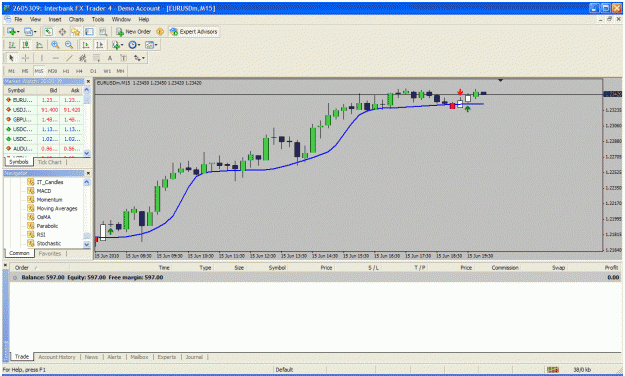Click the New Order button

[x=133, y=31]
